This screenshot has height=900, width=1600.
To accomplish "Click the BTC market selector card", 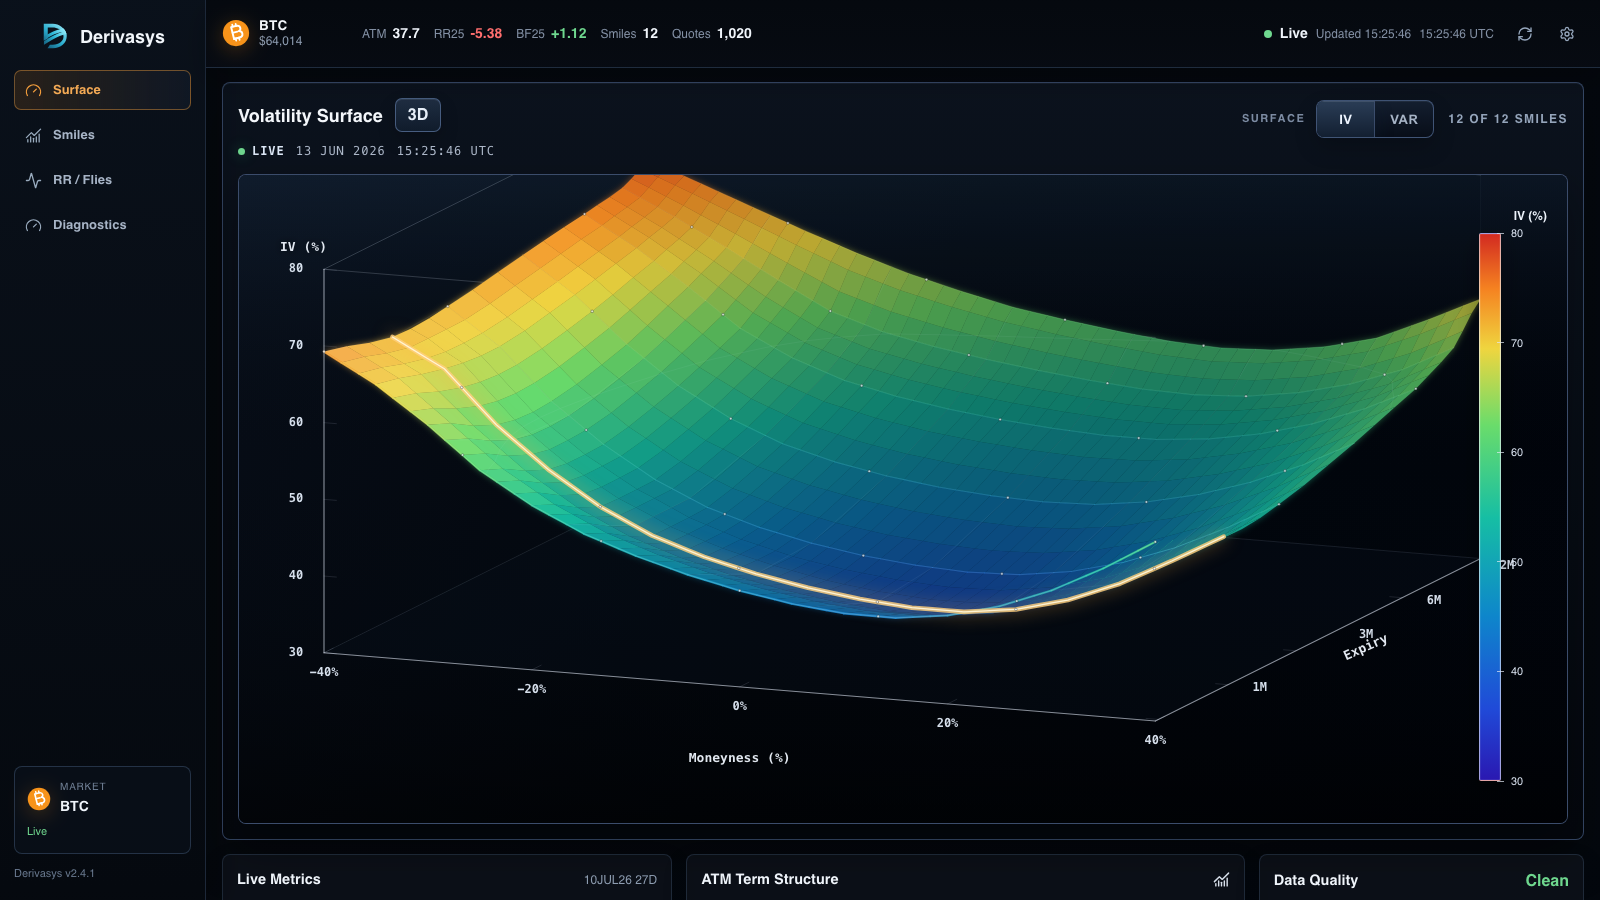I will point(102,809).
